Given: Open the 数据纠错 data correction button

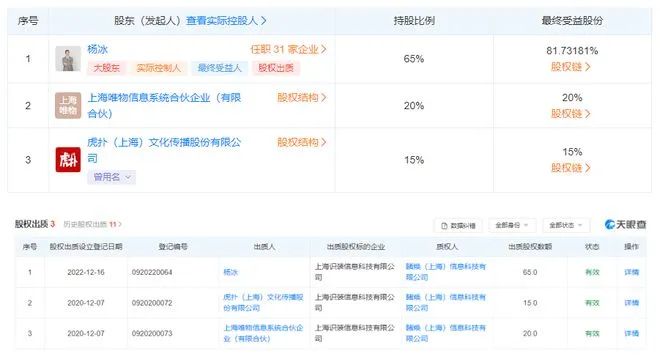Looking at the screenshot, I should pos(458,226).
